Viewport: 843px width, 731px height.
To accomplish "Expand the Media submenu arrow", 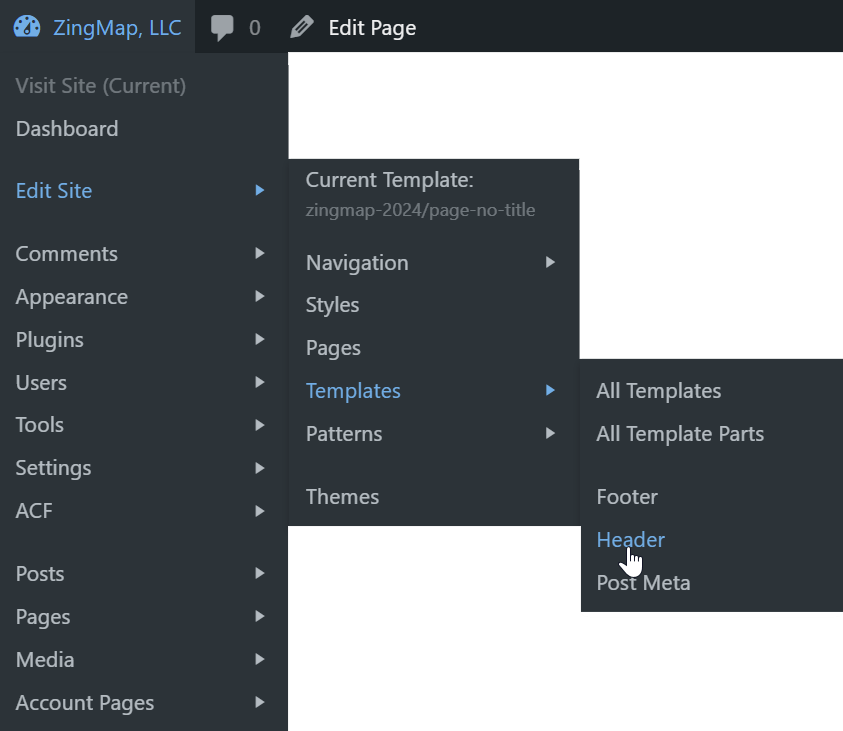I will click(x=260, y=660).
